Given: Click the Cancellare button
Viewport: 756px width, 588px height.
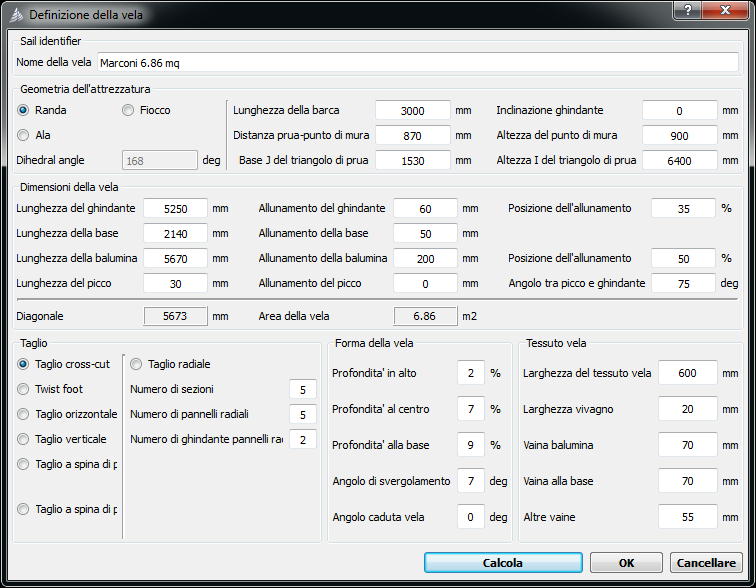Looking at the screenshot, I should point(706,562).
